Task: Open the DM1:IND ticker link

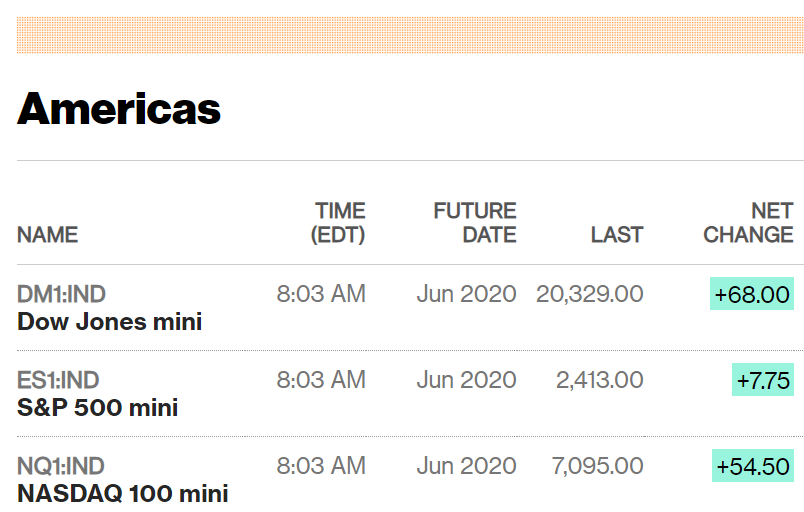Action: (61, 294)
